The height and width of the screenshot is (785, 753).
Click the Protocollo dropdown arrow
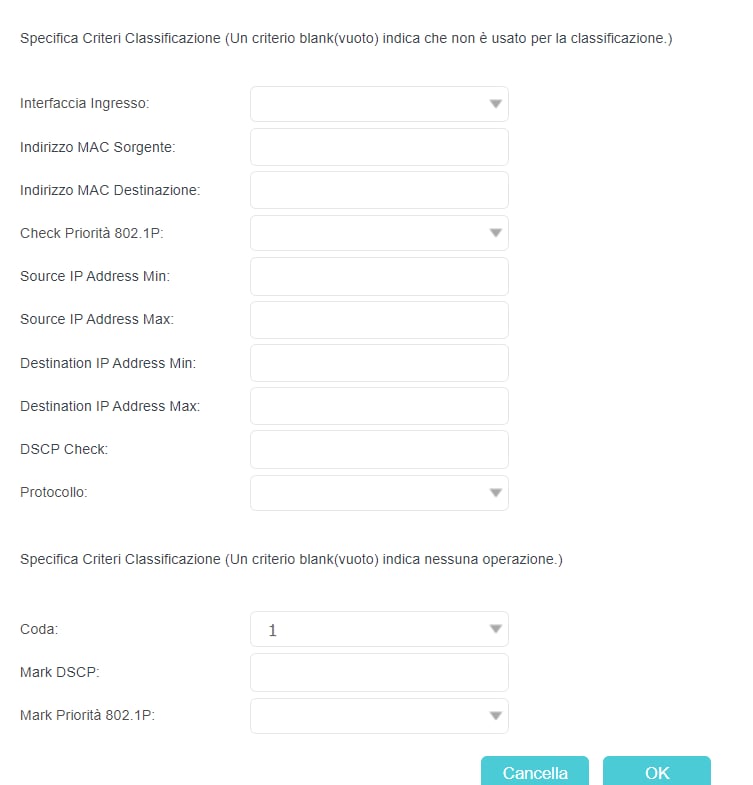(495, 493)
